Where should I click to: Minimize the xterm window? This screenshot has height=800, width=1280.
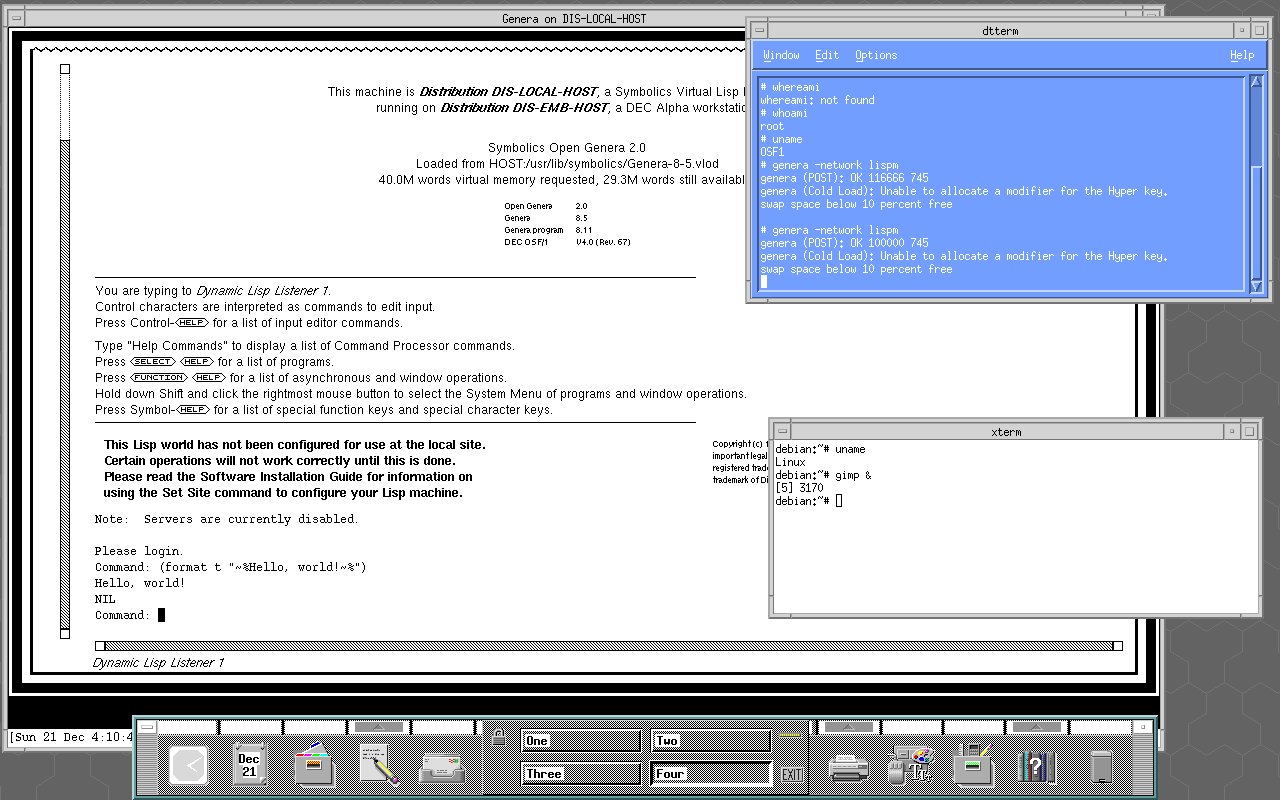(1232, 432)
